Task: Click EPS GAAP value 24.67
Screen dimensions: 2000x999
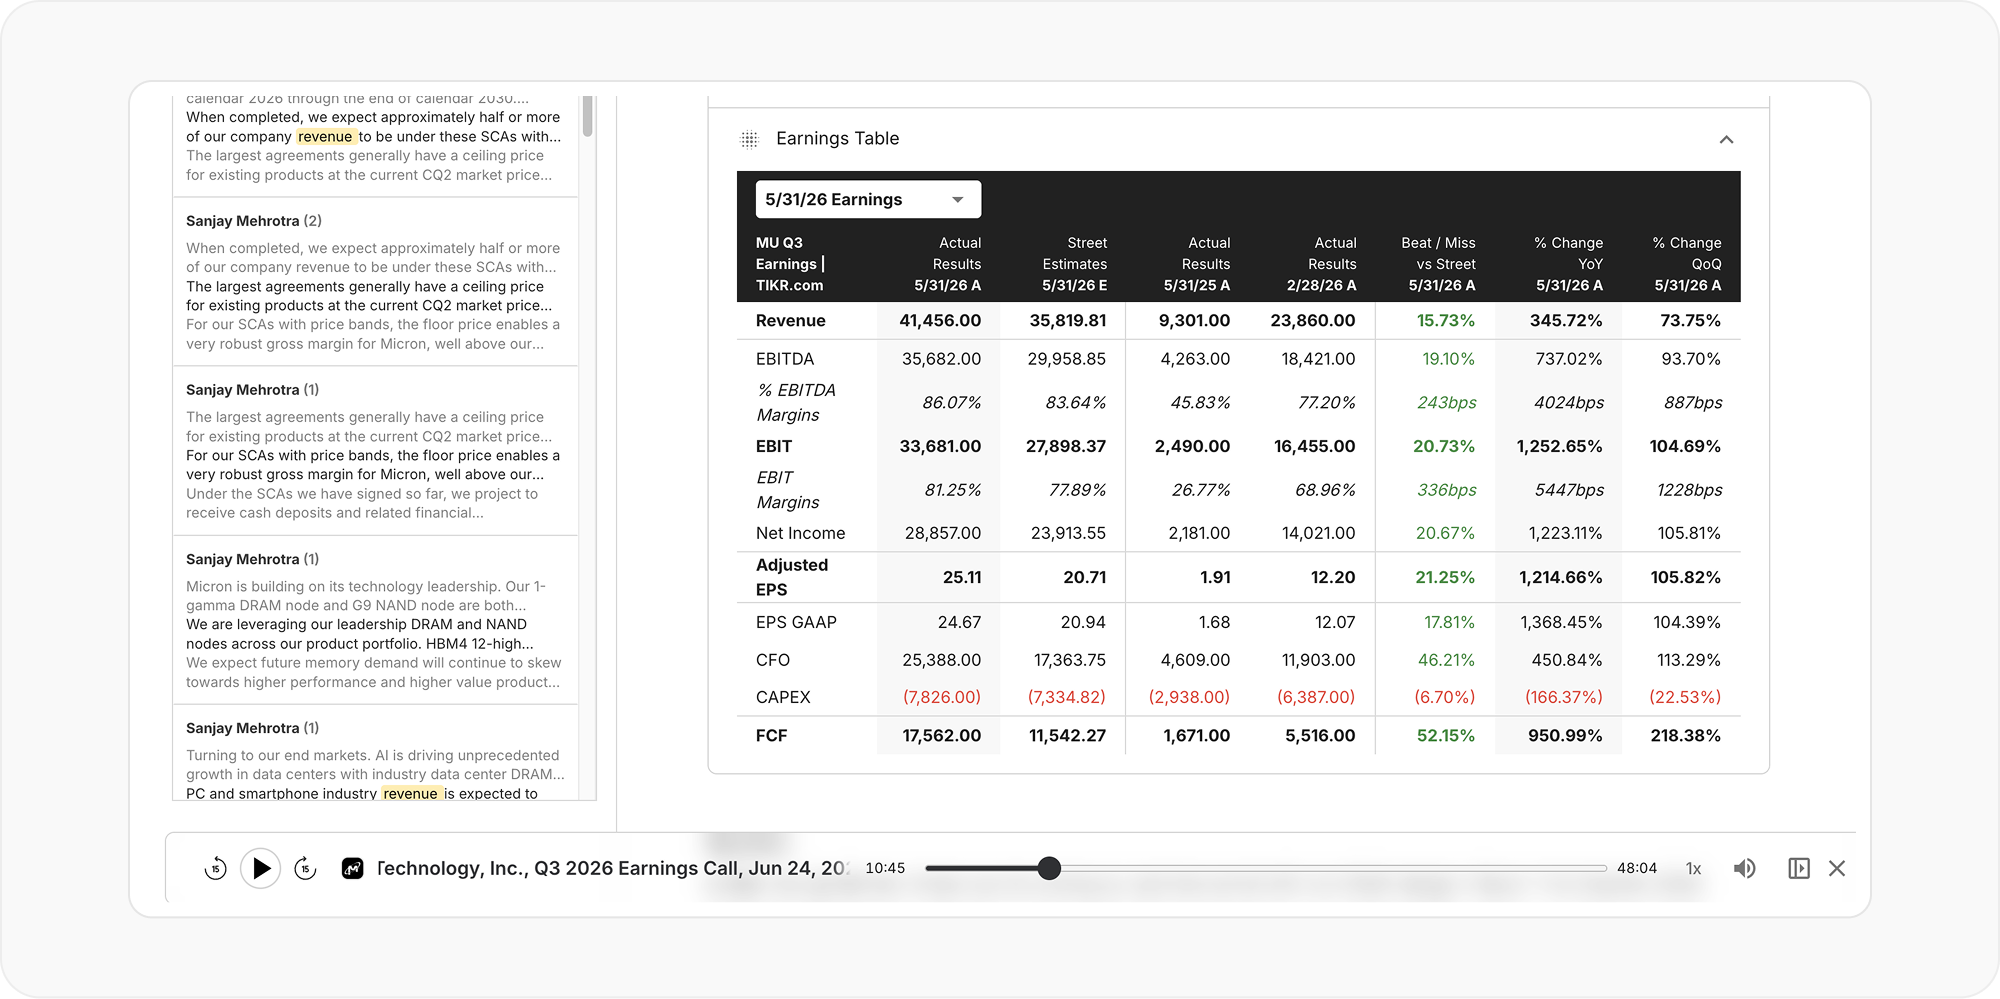Action: [x=959, y=623]
